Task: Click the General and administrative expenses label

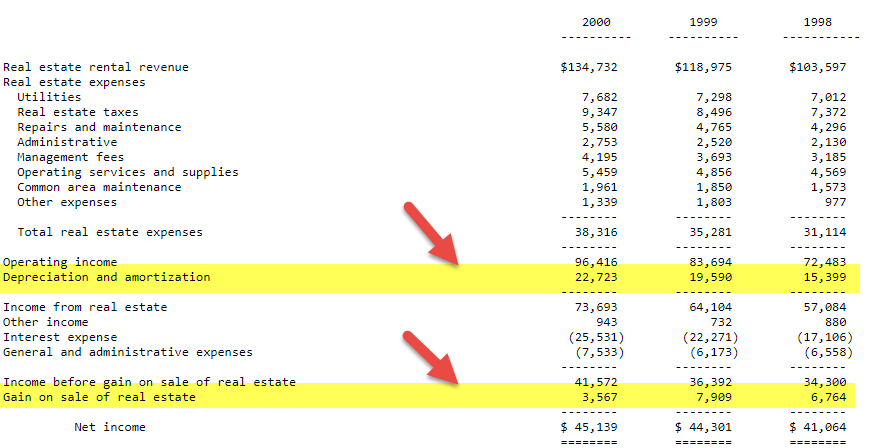Action: pos(128,352)
